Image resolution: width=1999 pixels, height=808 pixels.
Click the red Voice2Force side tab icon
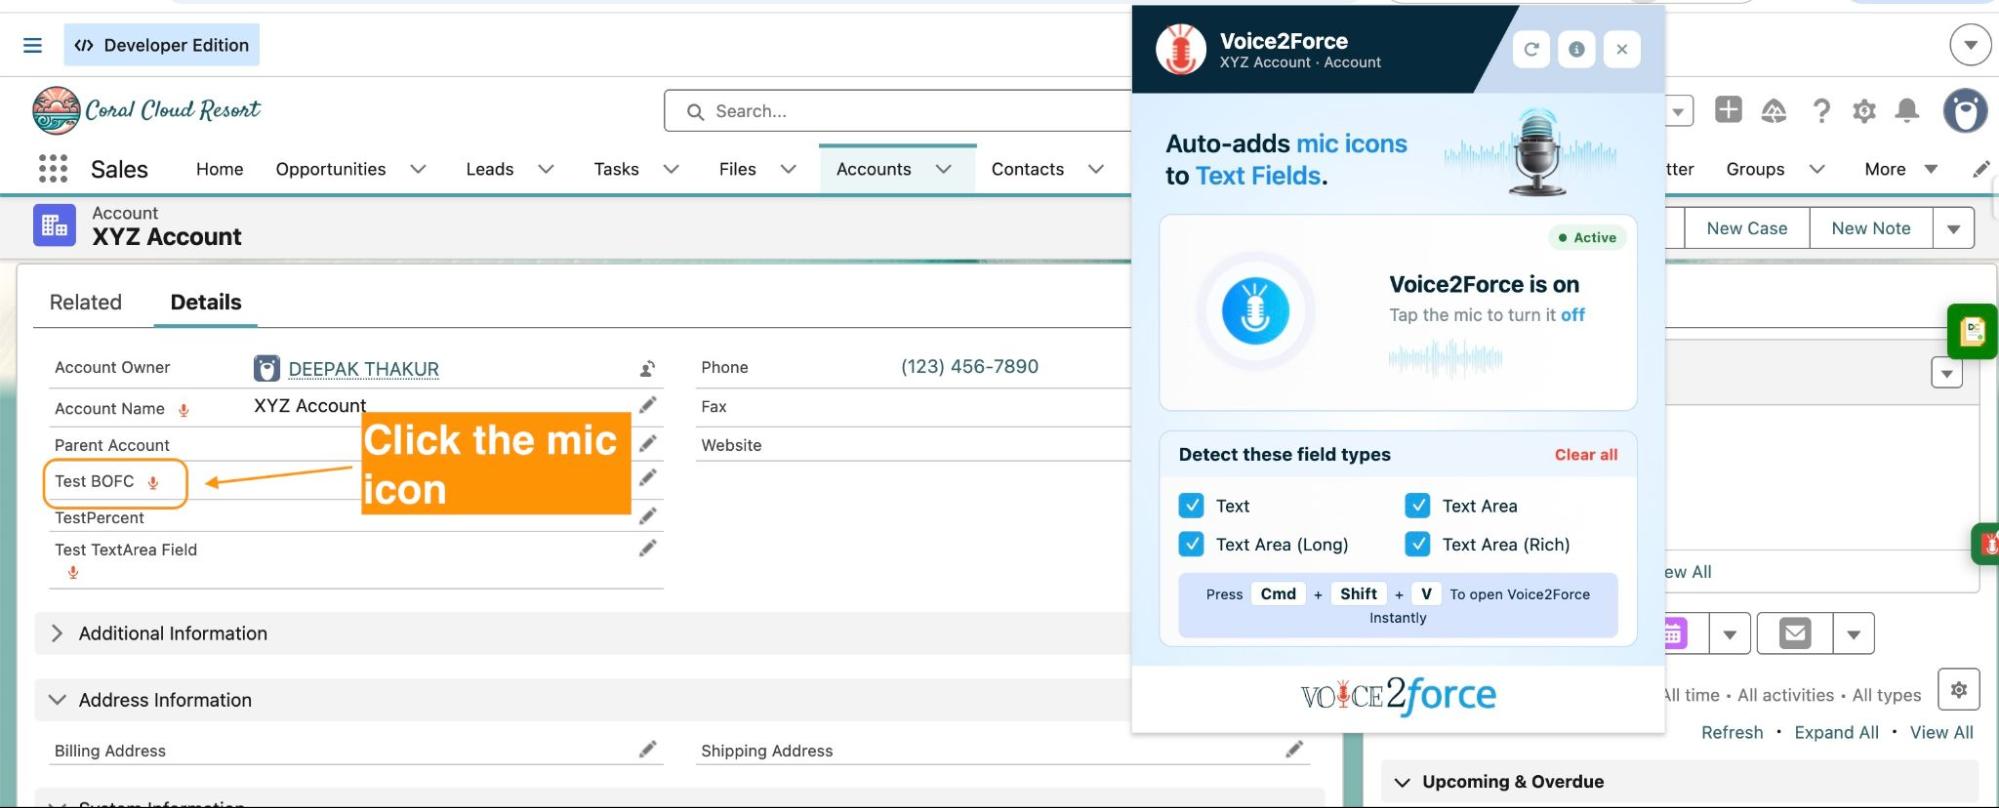pos(1988,544)
